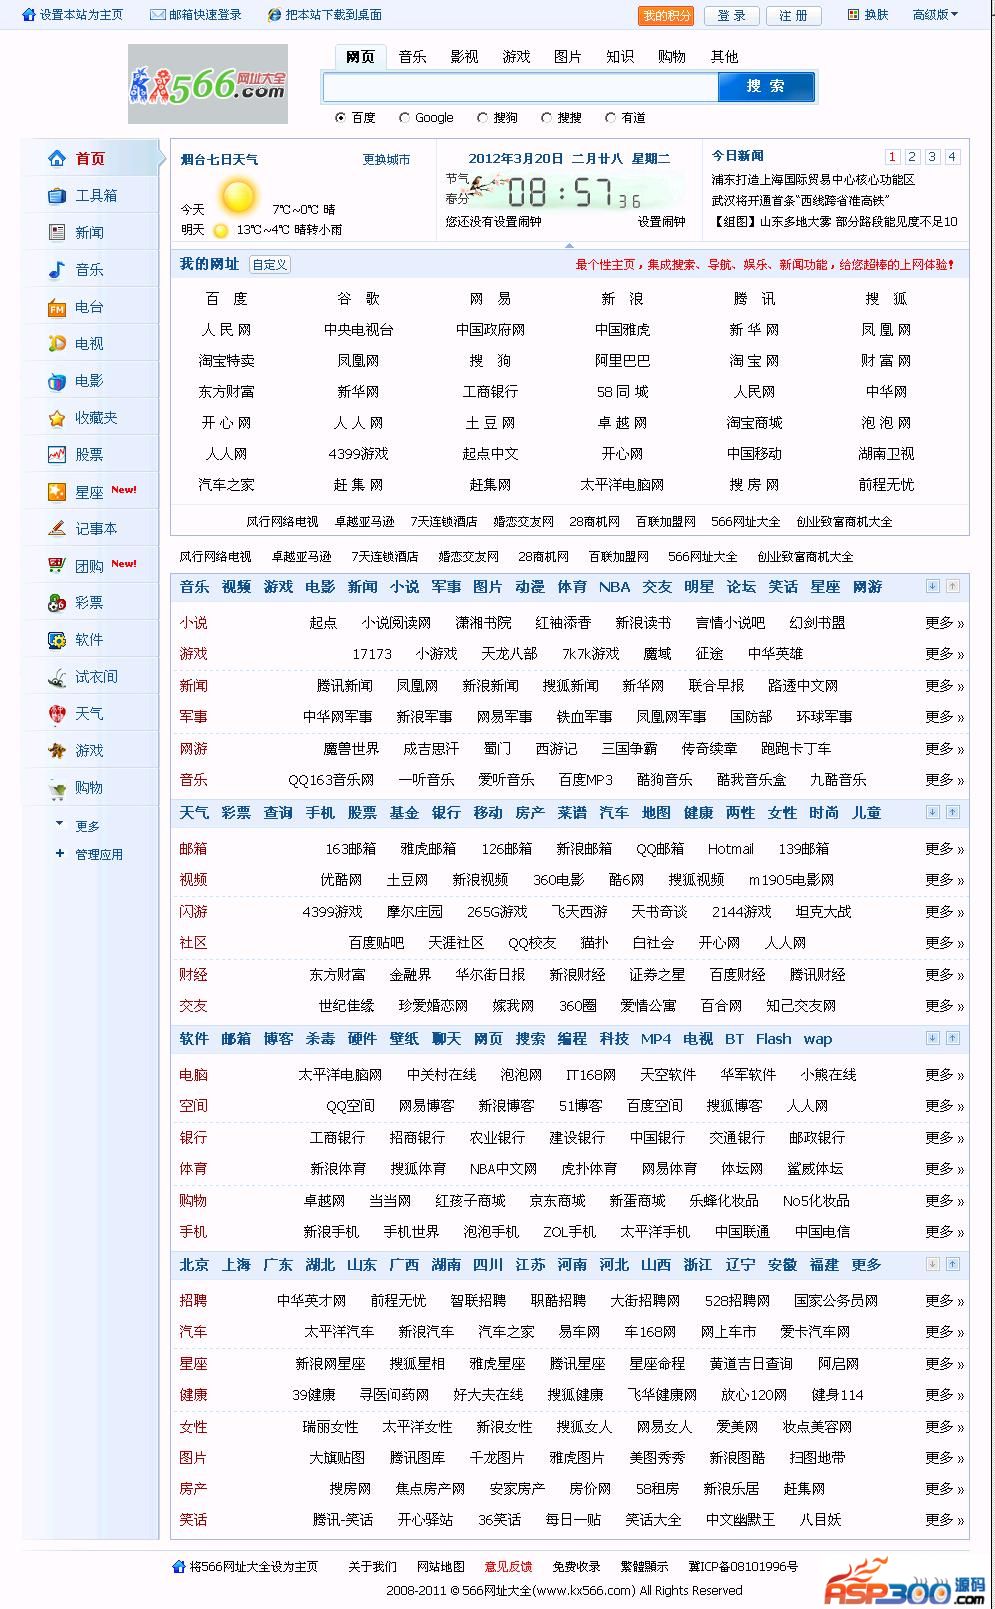
Task: Switch to the 知识 search tab
Action: point(620,57)
